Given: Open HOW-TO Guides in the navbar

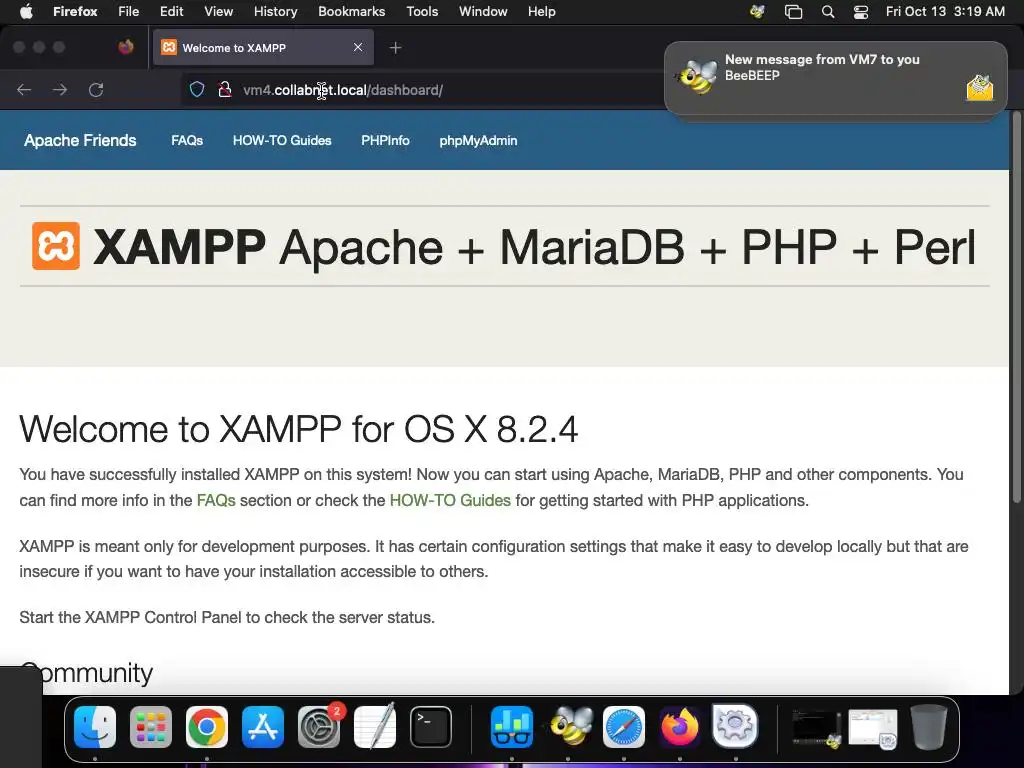Looking at the screenshot, I should coord(282,140).
